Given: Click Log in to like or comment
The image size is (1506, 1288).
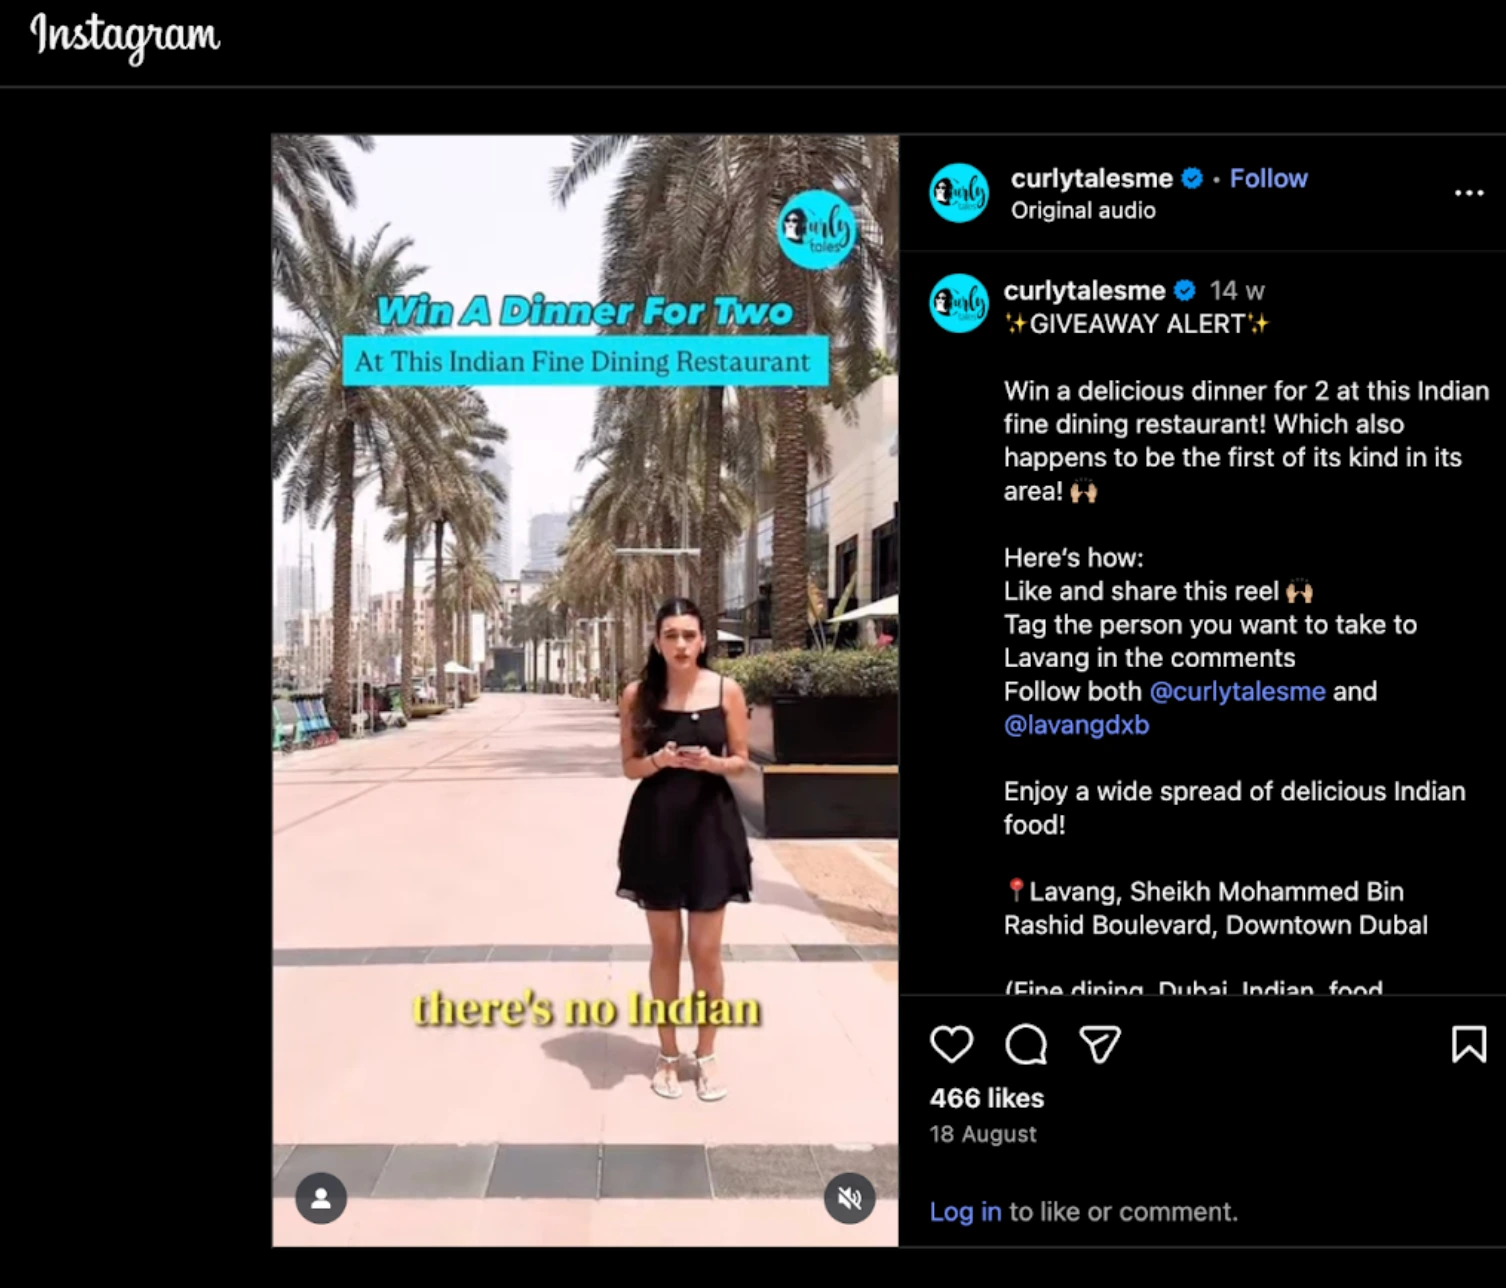Looking at the screenshot, I should 965,1212.
